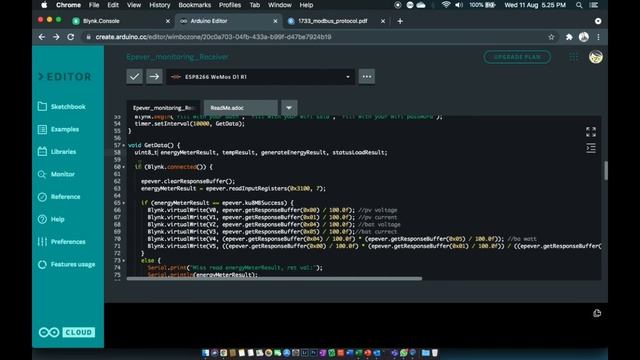
Task: Open the Chrome extensions puzzle icon
Action: [x=569, y=37]
